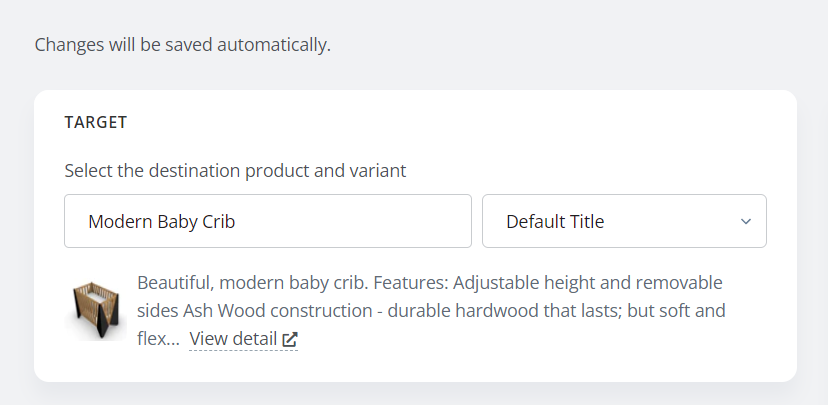
Task: Click the external link icon beside View detail
Action: 290,339
